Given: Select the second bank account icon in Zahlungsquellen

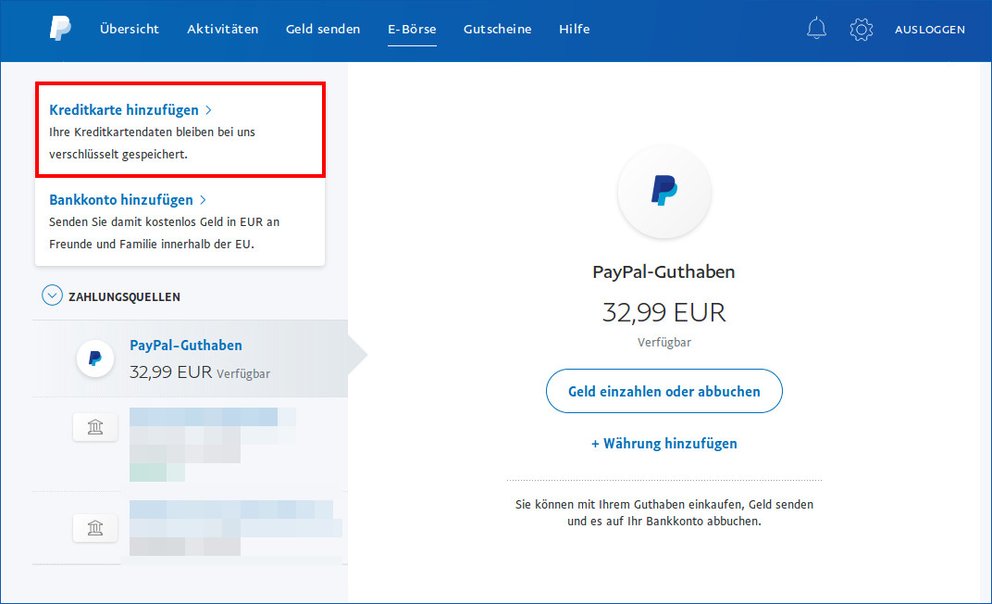Looking at the screenshot, I should (x=95, y=527).
